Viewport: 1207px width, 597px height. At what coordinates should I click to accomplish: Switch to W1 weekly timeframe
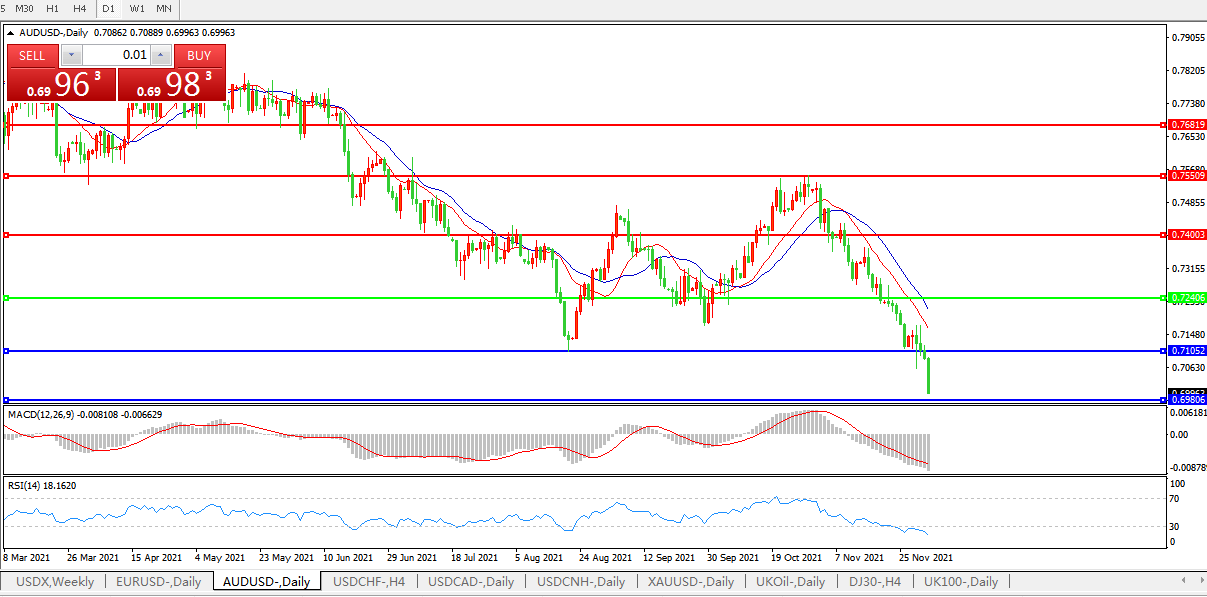(136, 8)
